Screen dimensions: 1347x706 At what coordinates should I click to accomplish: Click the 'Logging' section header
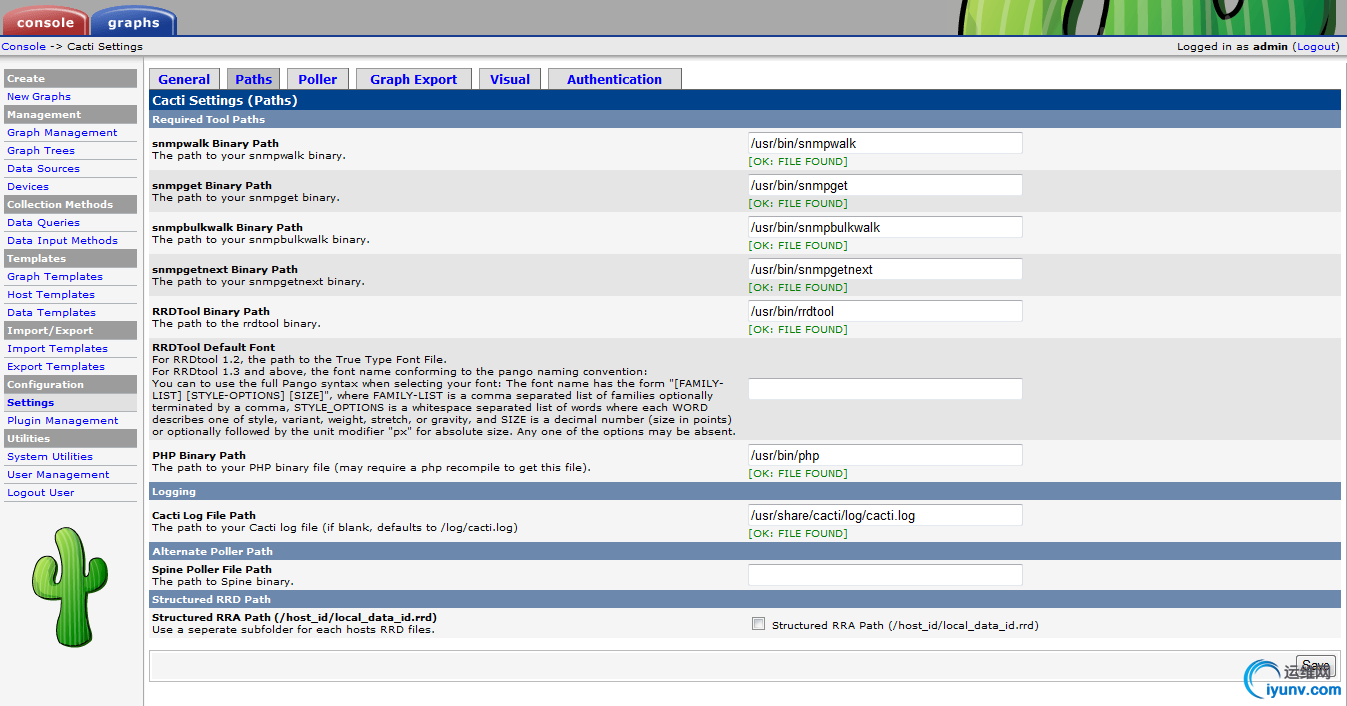[x=744, y=491]
